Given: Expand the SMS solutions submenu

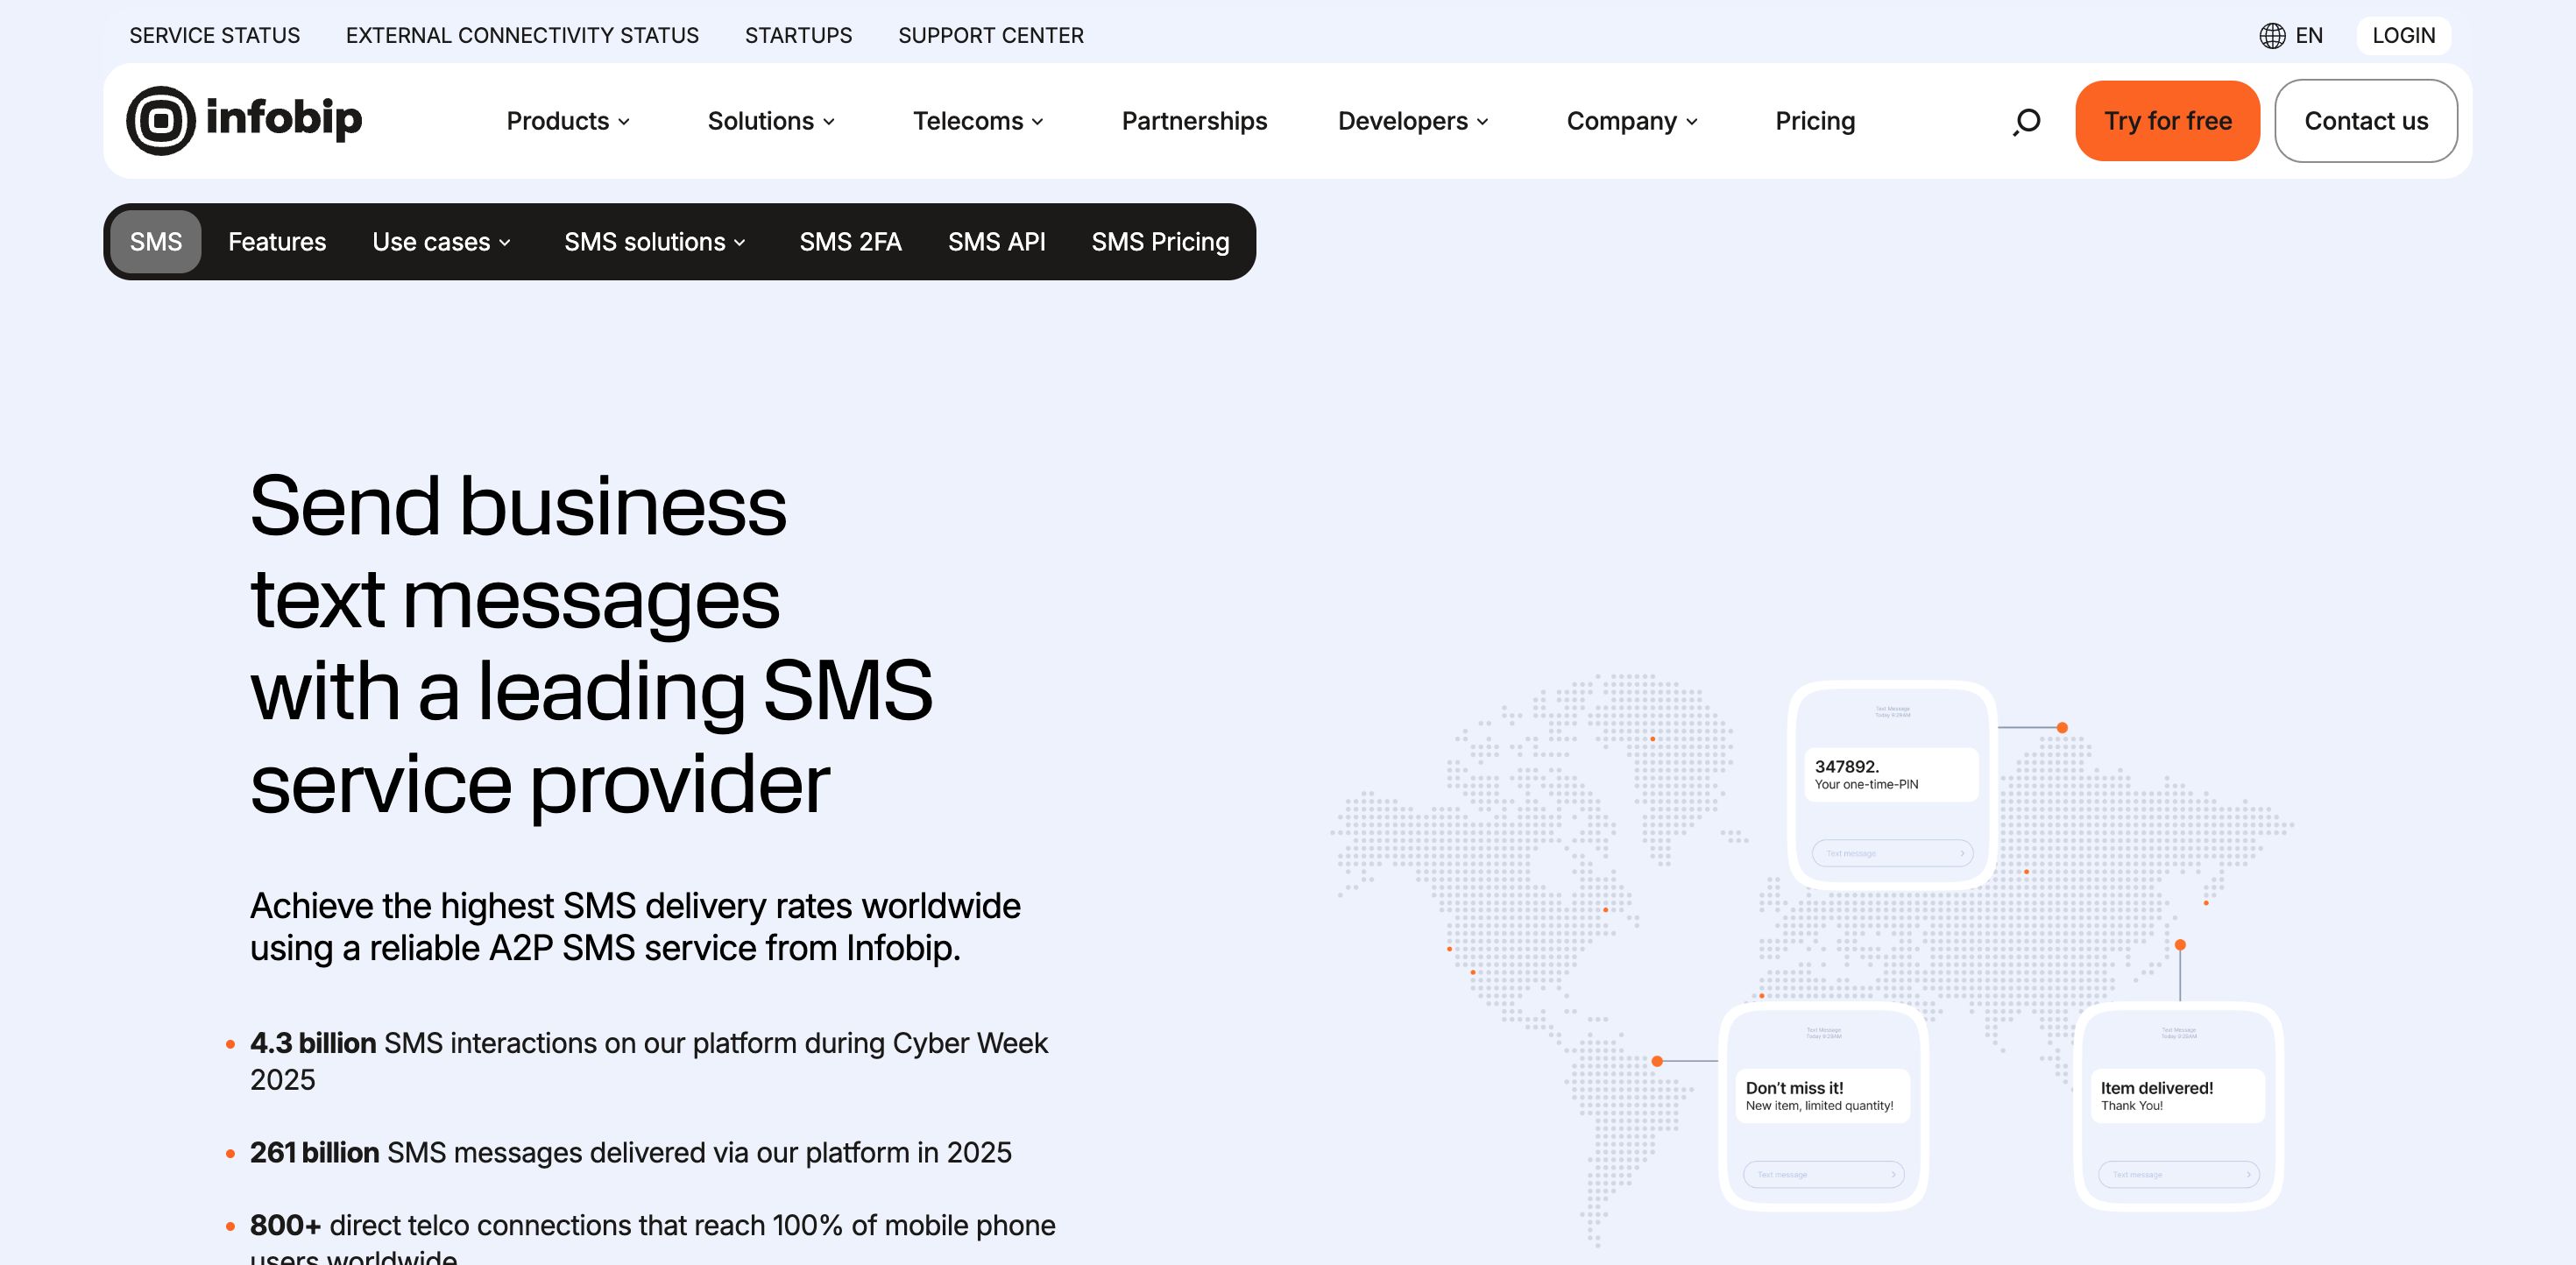Looking at the screenshot, I should 655,242.
